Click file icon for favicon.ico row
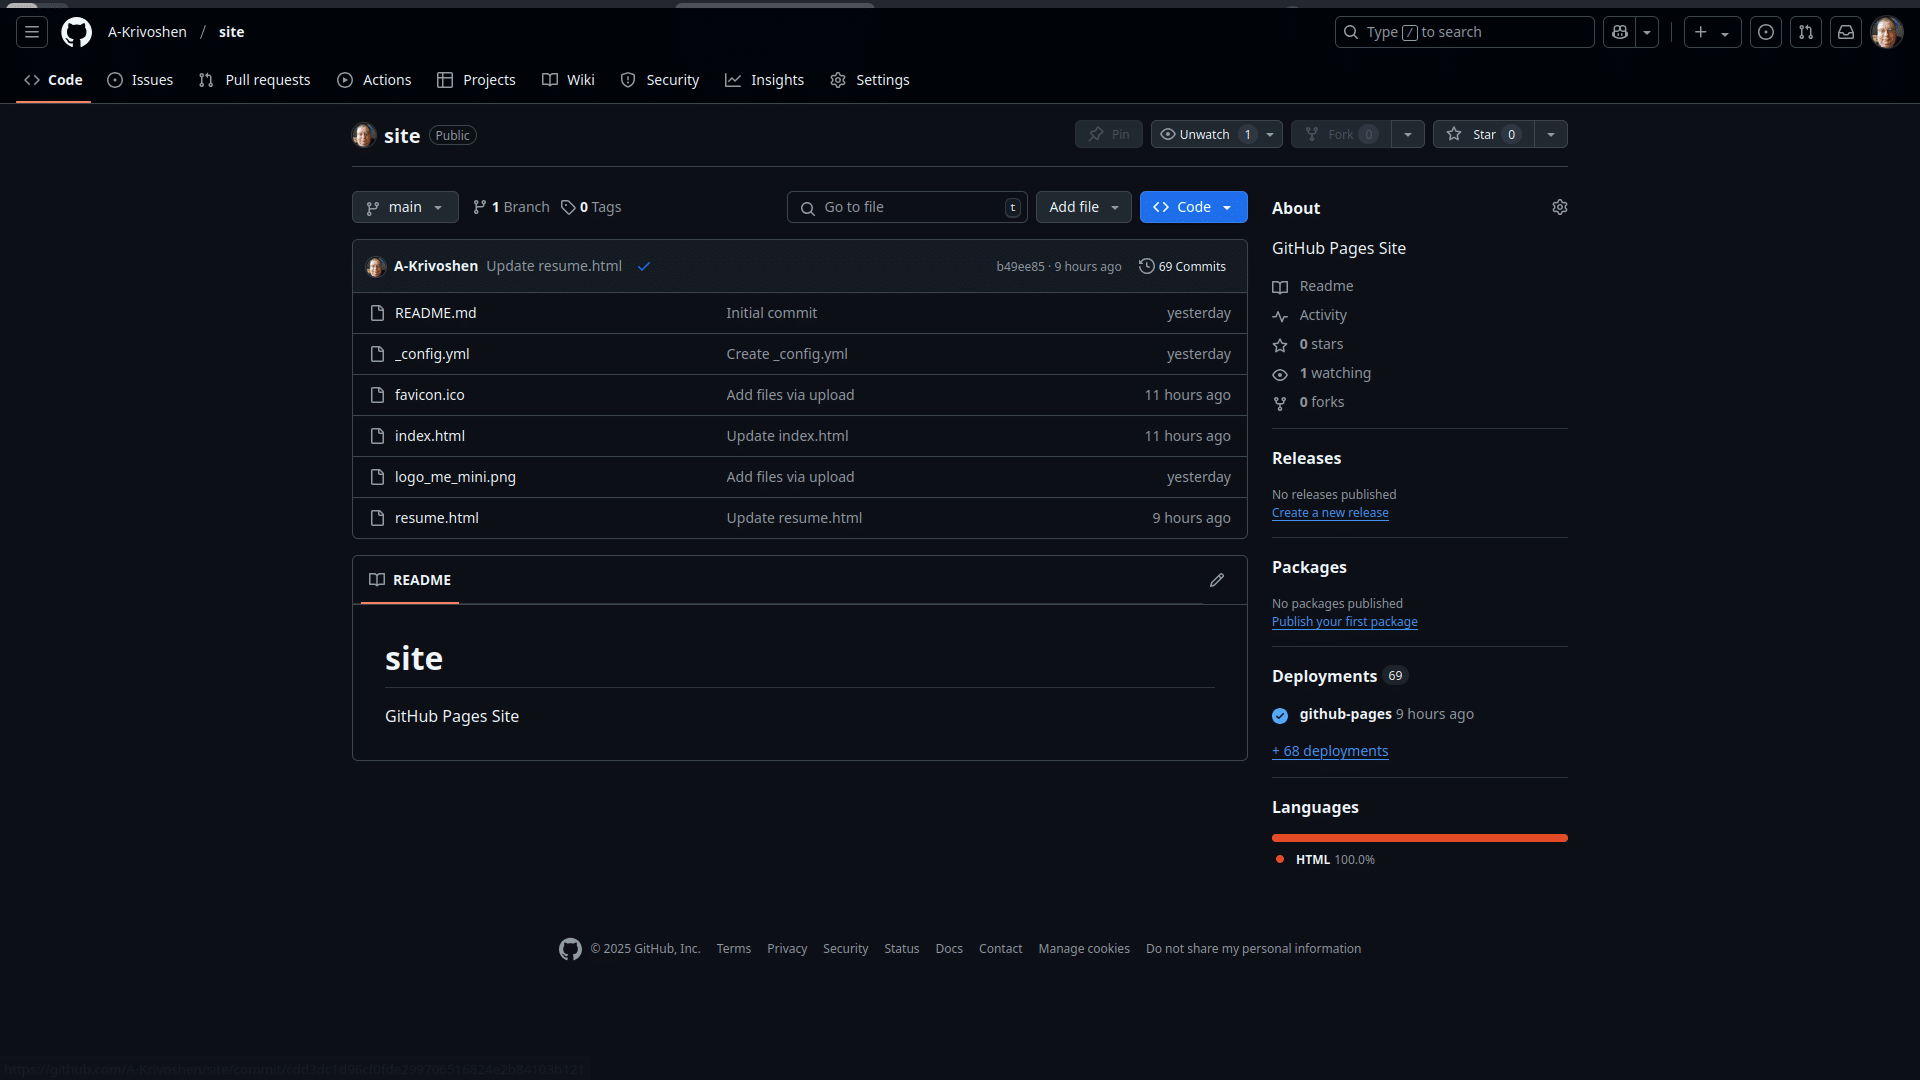 [377, 395]
